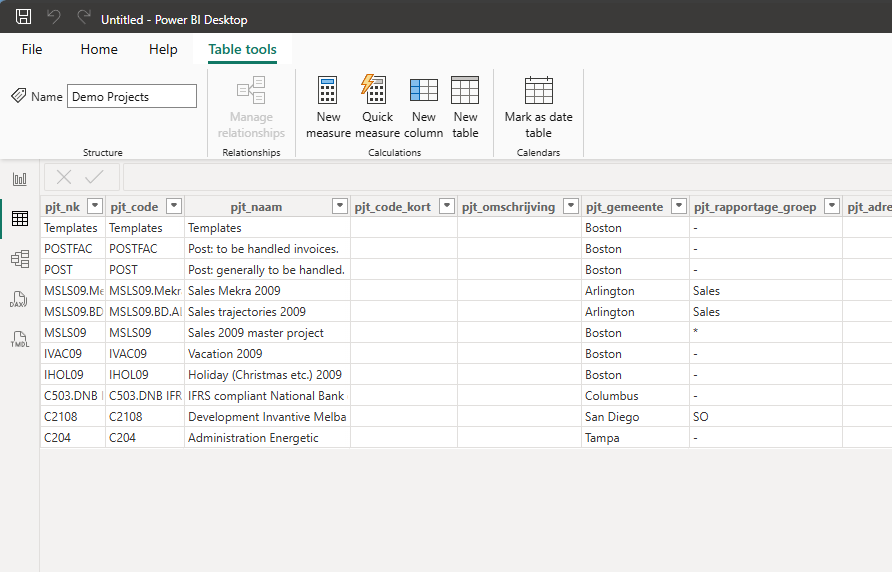892x572 pixels.
Task: Click the New measure icon
Action: [328, 91]
